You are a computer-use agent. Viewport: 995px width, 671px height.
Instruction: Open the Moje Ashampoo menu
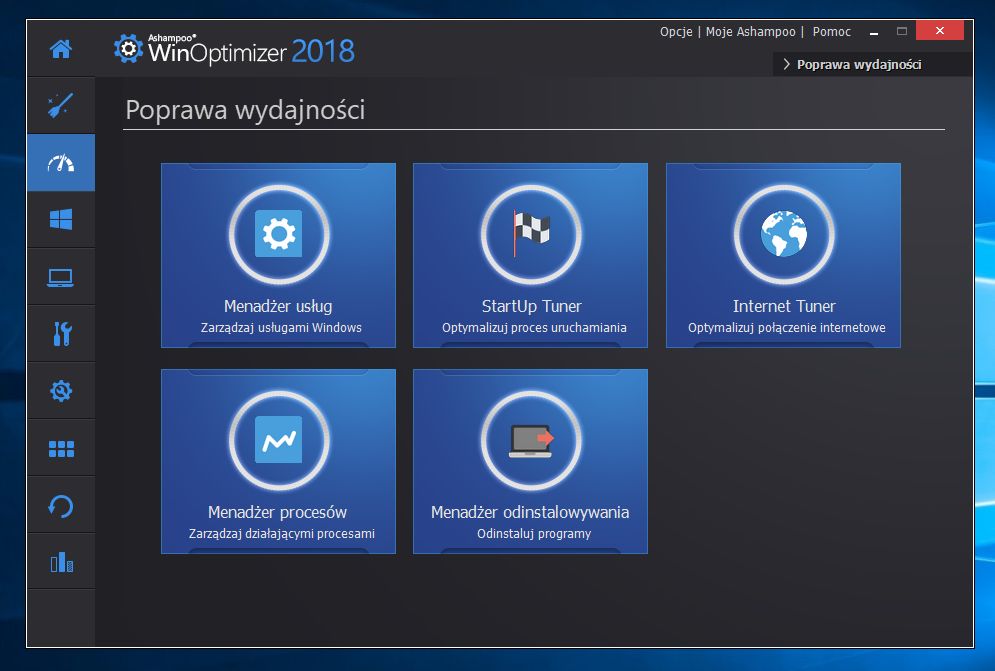pyautogui.click(x=750, y=32)
